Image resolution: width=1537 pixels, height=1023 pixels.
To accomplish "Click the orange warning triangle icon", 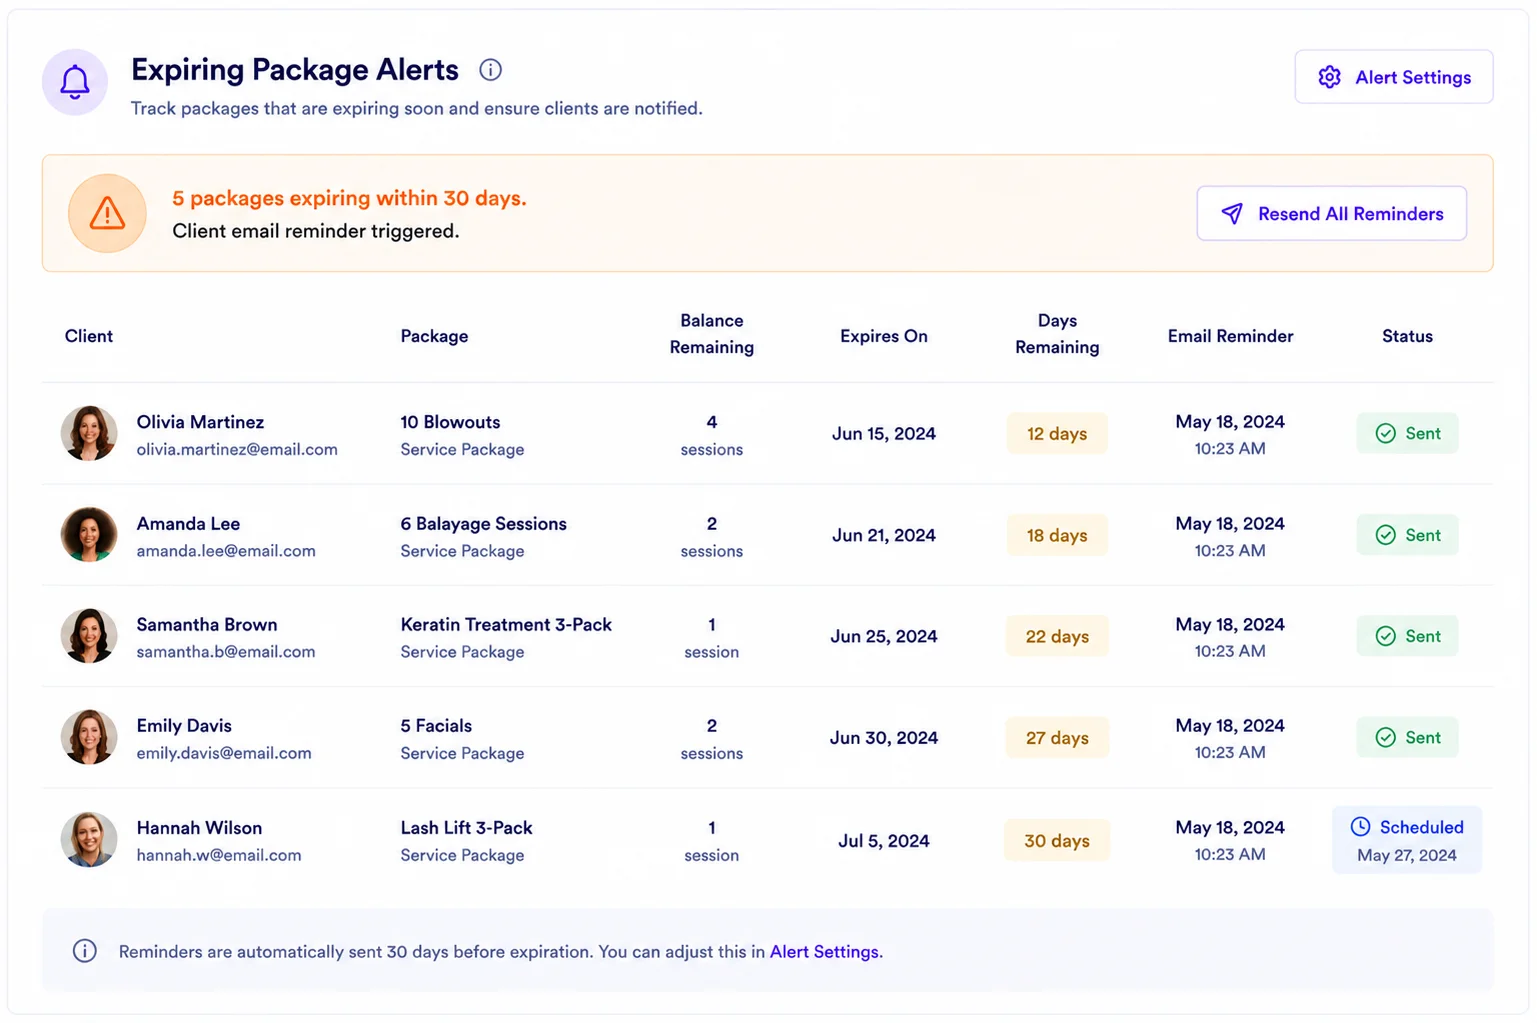I will 107,213.
